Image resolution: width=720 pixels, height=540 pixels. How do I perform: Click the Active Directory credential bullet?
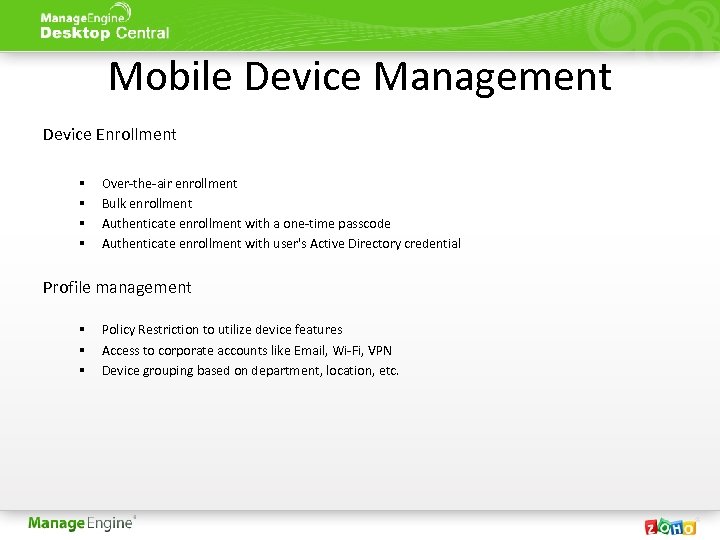pyautogui.click(x=281, y=243)
